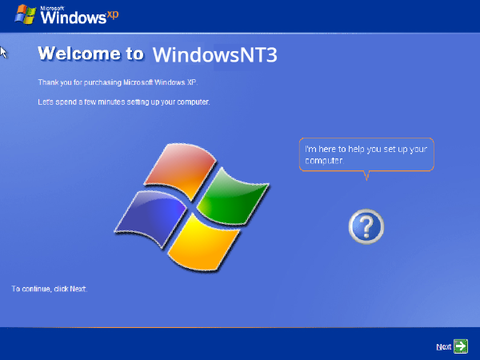This screenshot has width=480, height=360.
Task: Click the blue question mark help icon
Action: [366, 227]
